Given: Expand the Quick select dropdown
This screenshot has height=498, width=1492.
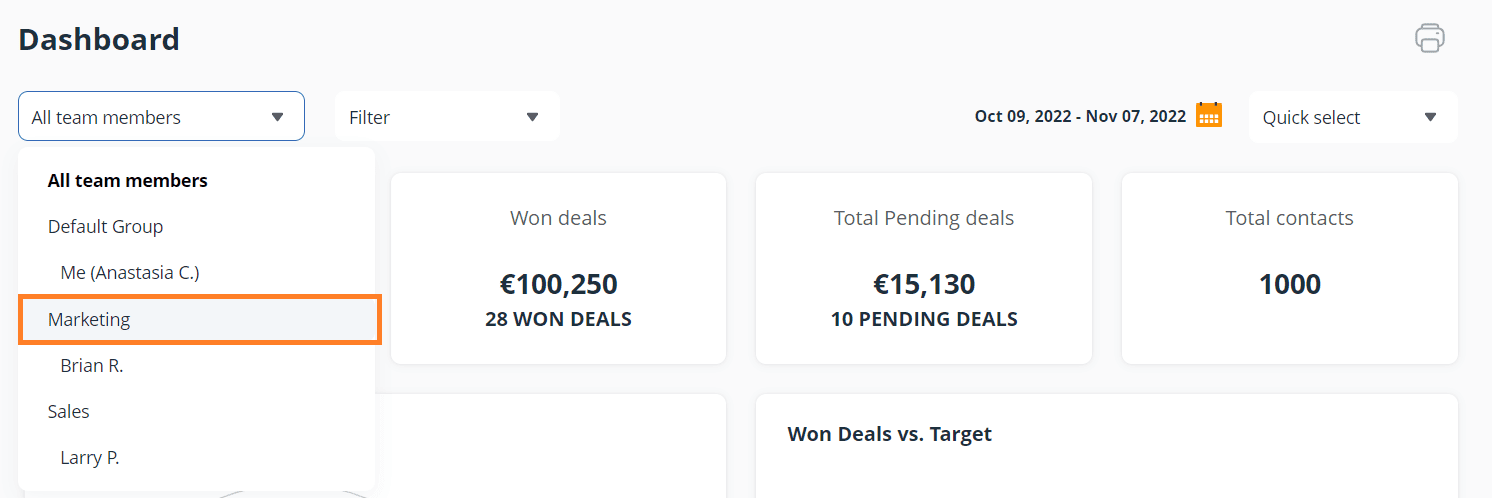Looking at the screenshot, I should tap(1352, 117).
